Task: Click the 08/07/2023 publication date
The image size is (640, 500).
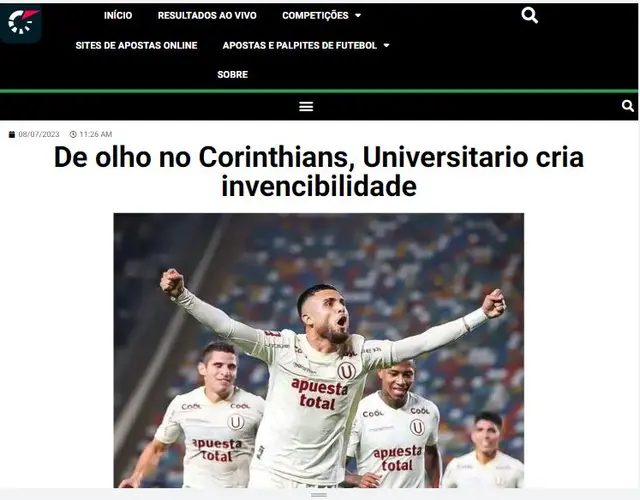Action: point(39,134)
